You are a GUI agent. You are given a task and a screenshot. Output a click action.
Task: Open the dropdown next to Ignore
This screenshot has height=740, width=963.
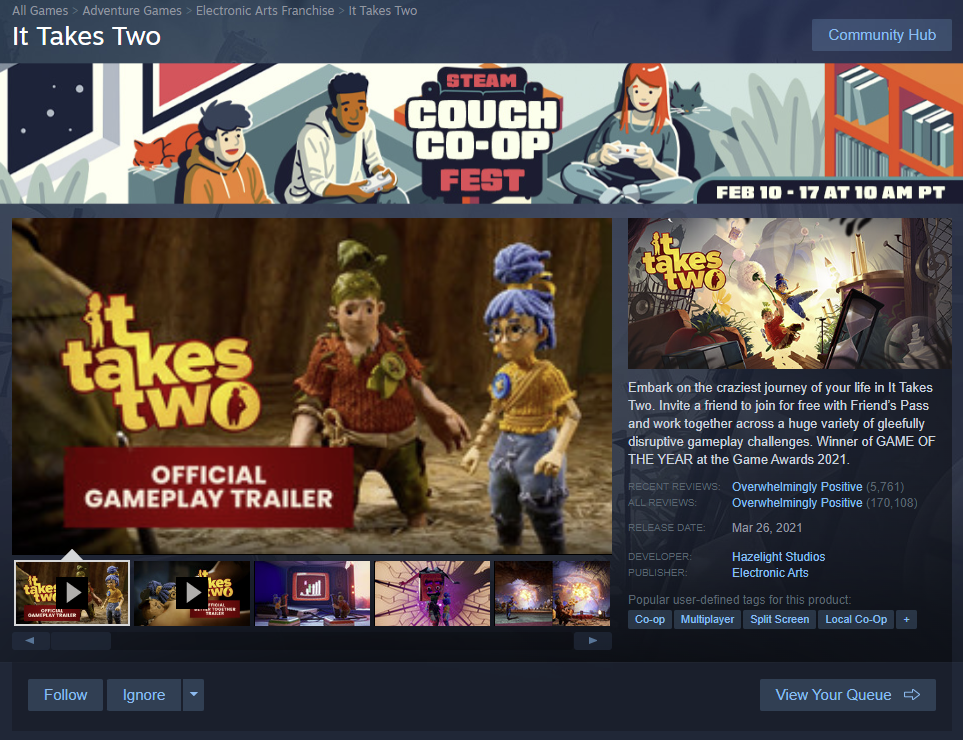pos(193,694)
